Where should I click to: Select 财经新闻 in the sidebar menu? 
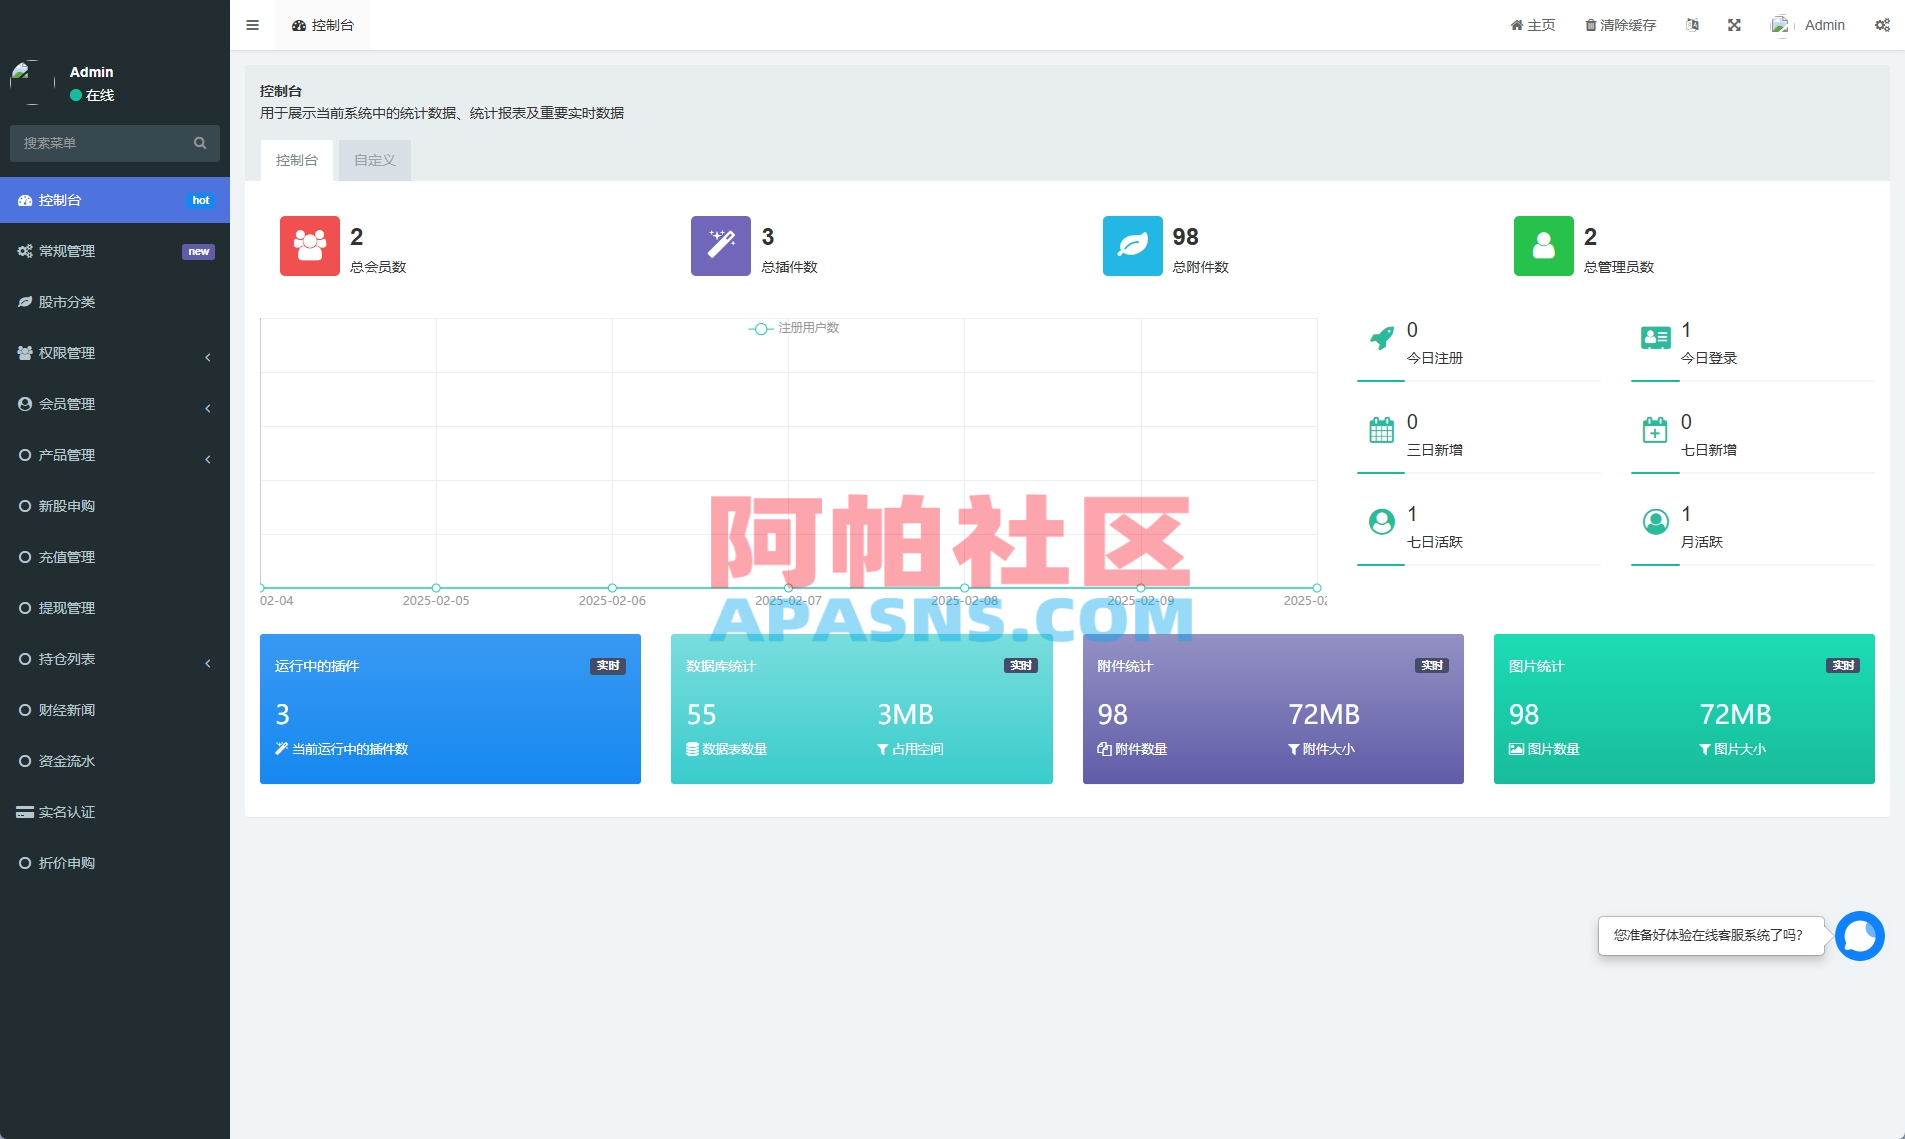[66, 710]
